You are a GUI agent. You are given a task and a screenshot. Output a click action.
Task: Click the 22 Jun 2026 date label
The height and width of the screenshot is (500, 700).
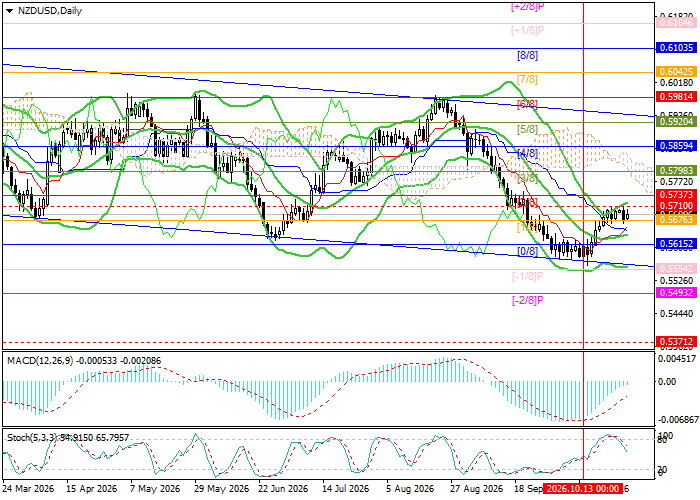(x=283, y=489)
